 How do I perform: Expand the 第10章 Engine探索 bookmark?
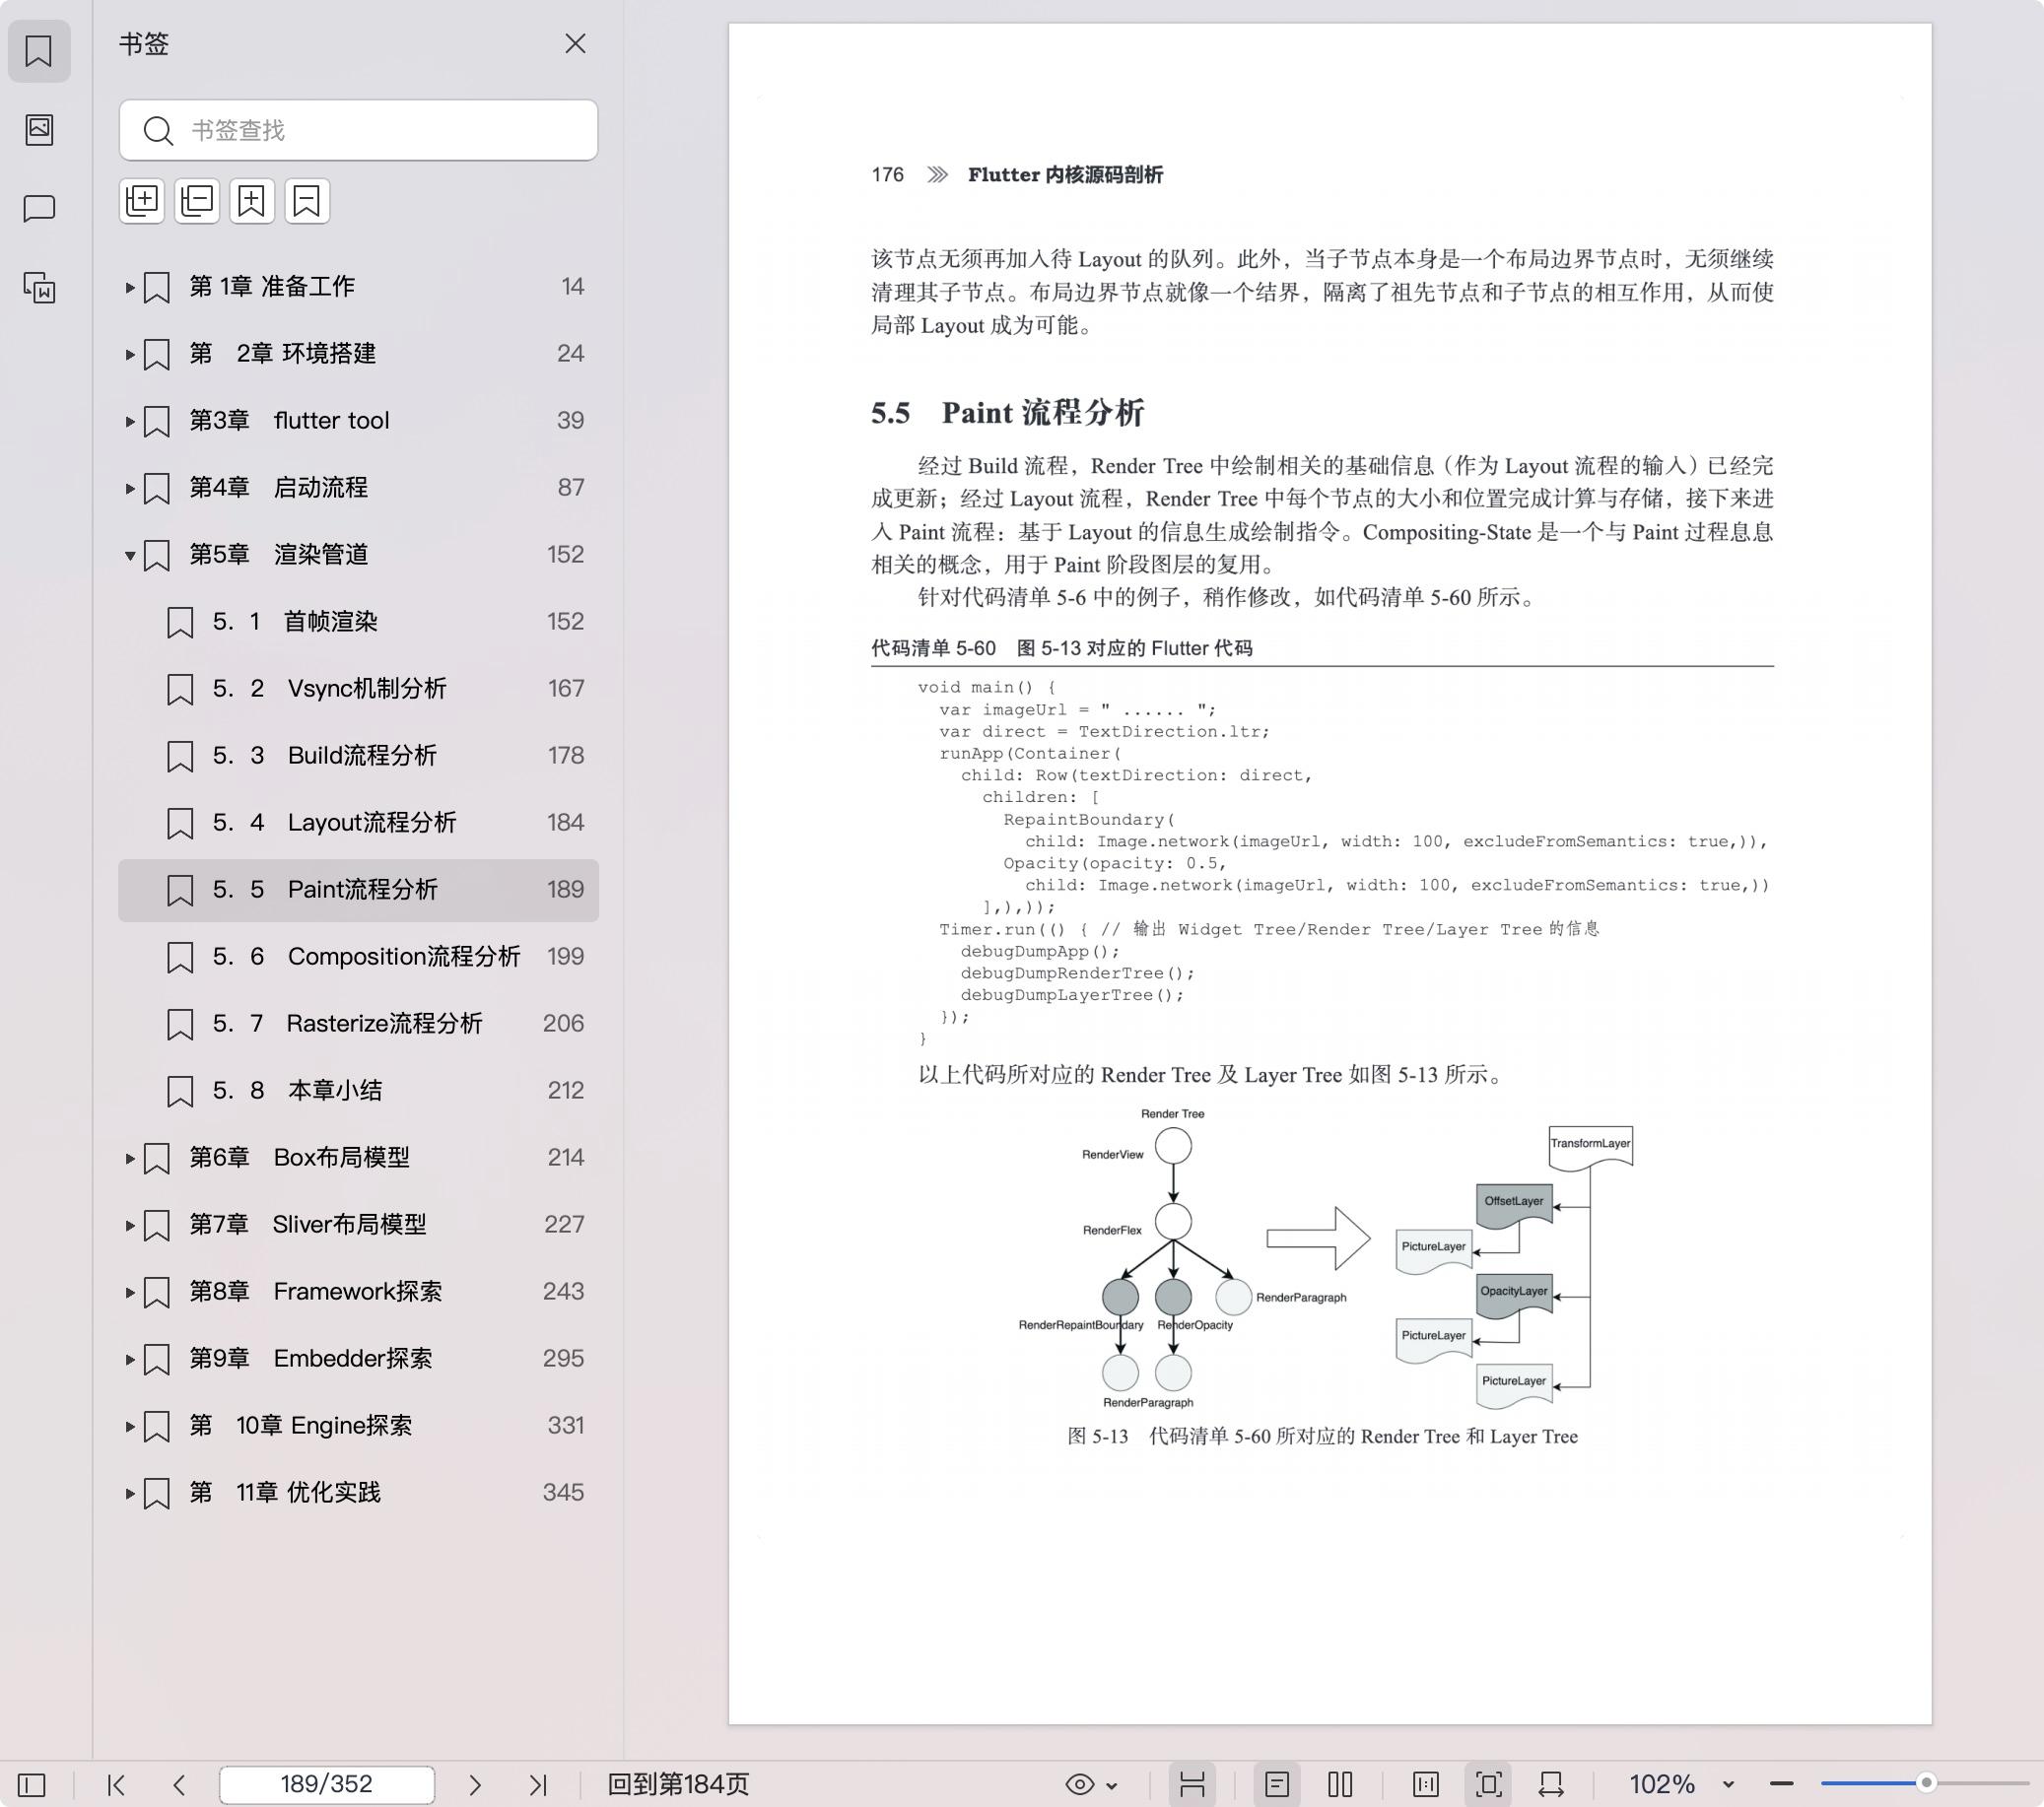[130, 1426]
